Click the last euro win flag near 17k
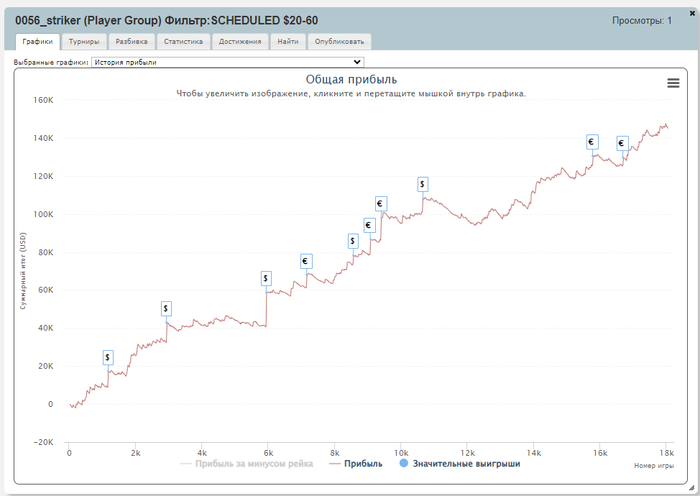 pos(622,143)
